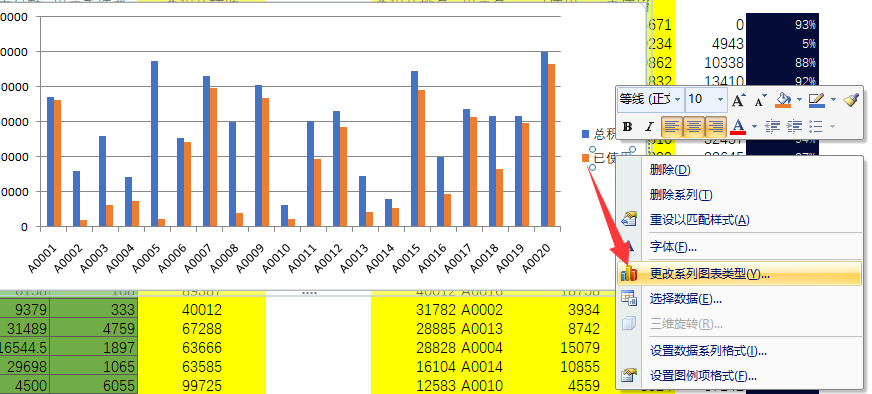The height and width of the screenshot is (394, 872).
Task: Click the increase font size icon
Action: point(739,100)
